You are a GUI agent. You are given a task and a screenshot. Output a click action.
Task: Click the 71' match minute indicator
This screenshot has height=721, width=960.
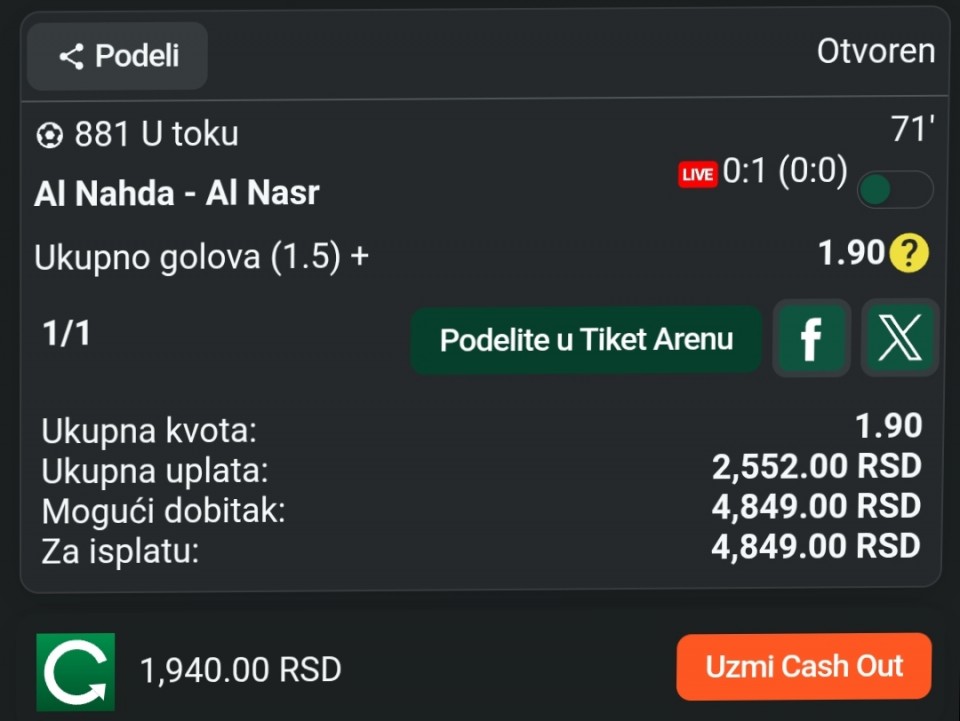(x=912, y=130)
